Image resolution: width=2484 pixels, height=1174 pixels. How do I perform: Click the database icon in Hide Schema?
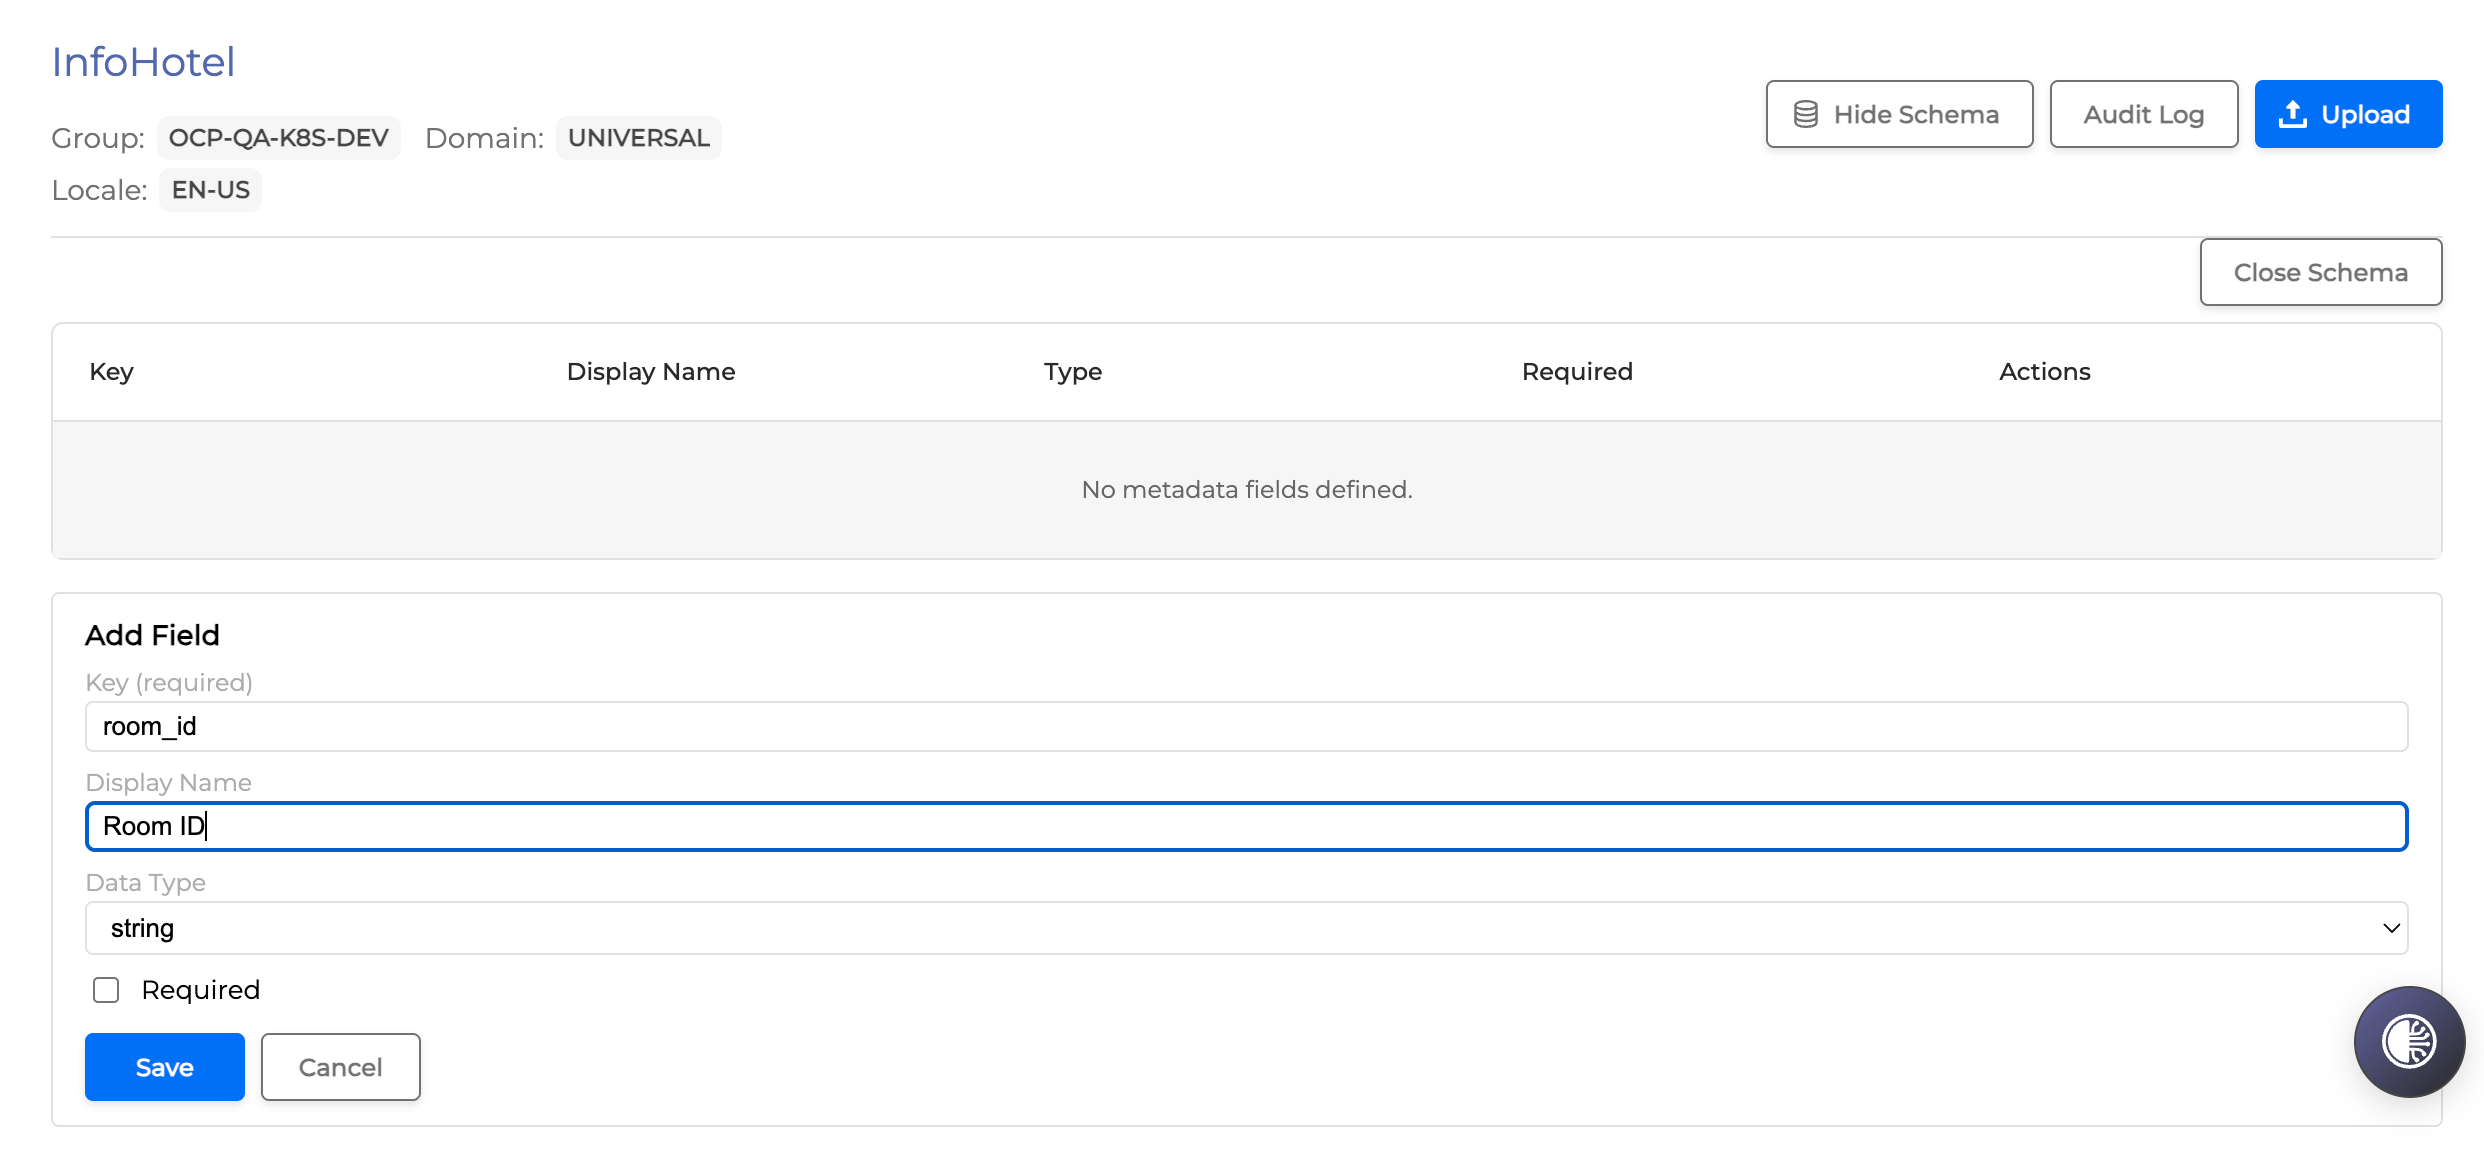(x=1805, y=114)
